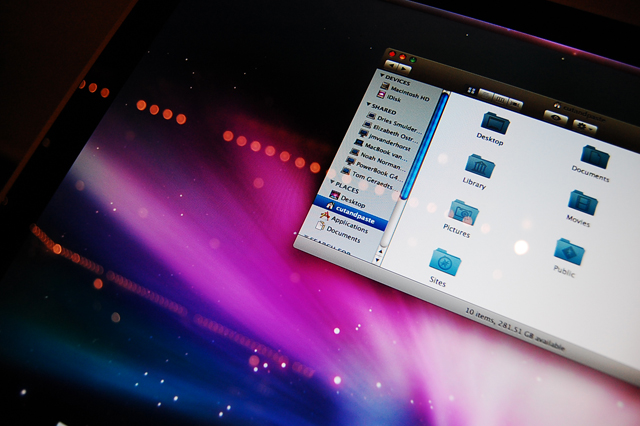Collapse the SHARED sidebar section
The width and height of the screenshot is (640, 426).
[x=370, y=103]
